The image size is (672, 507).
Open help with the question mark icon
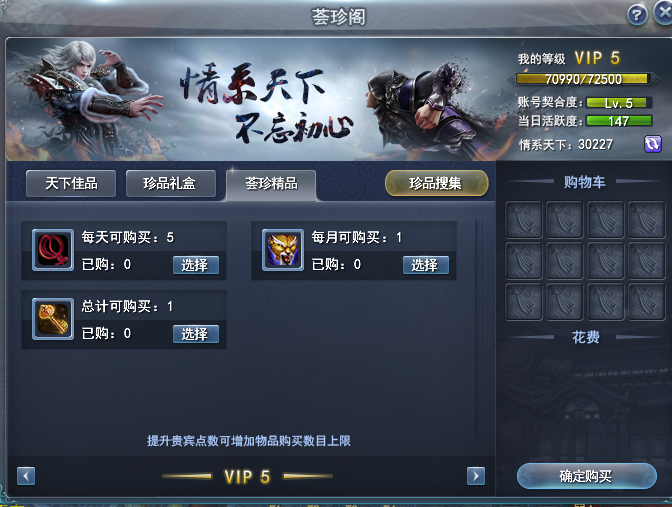pyautogui.click(x=637, y=15)
